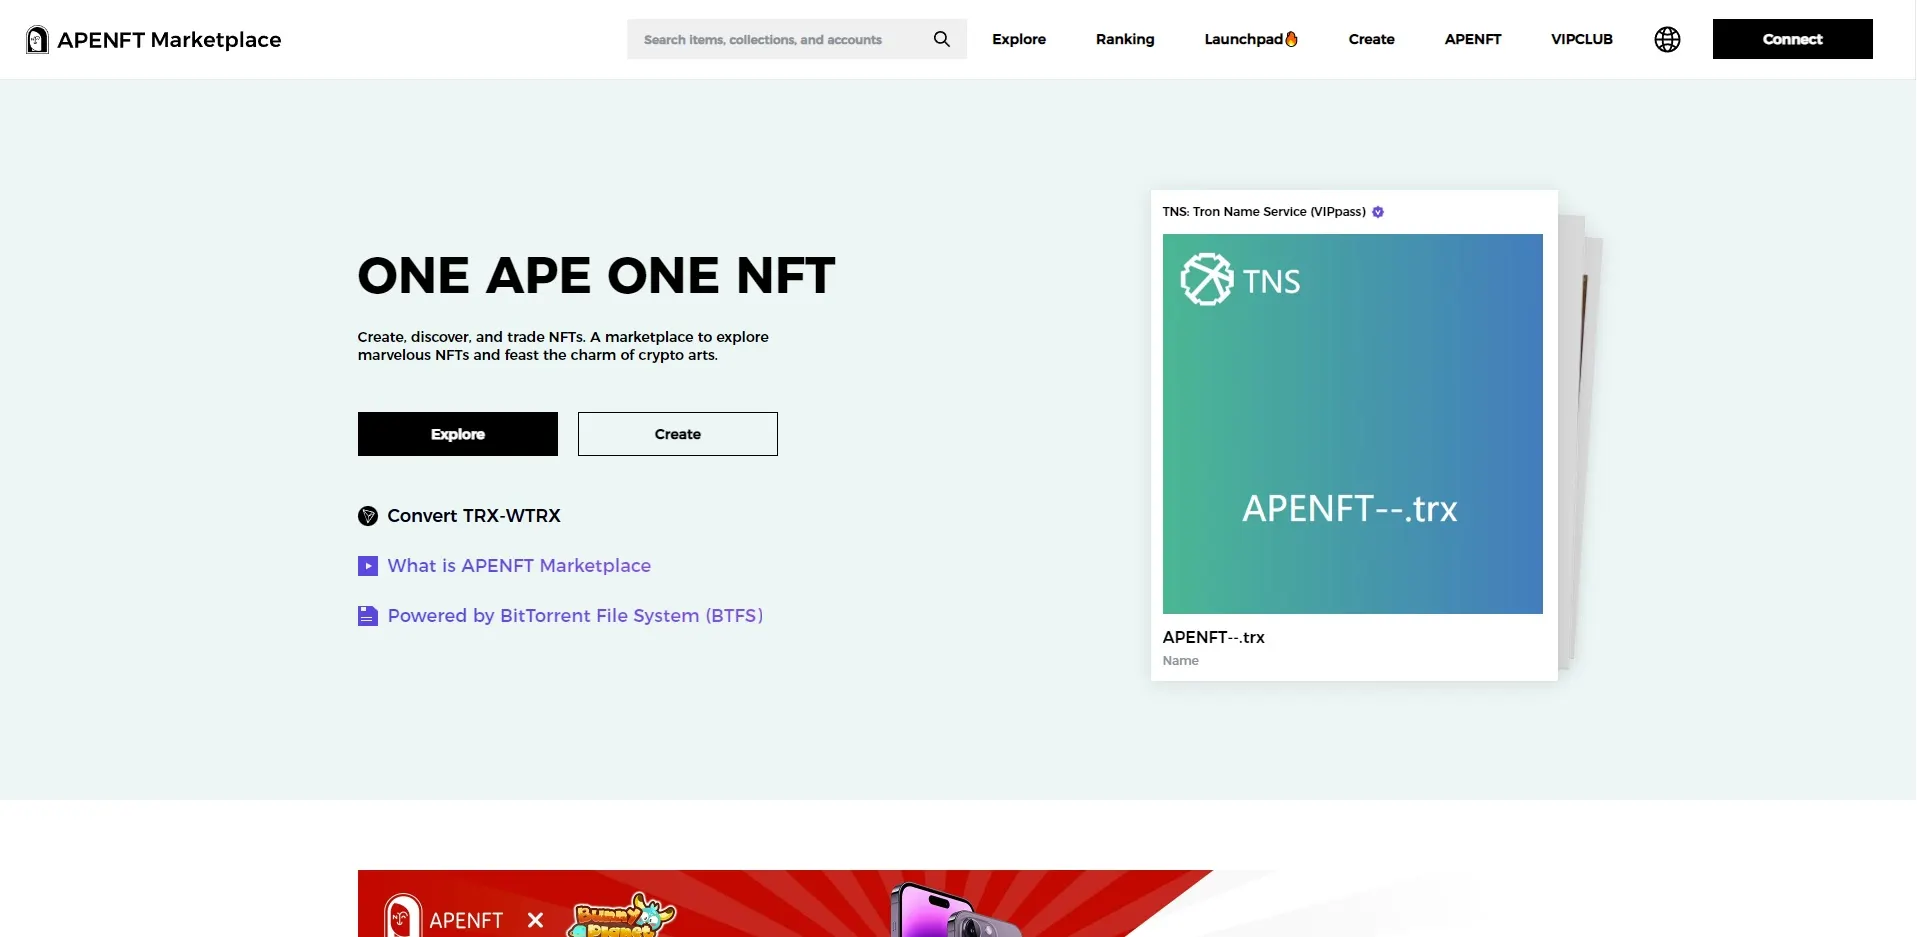1917x937 pixels.
Task: Open the APENFT nav menu item
Action: [x=1472, y=39]
